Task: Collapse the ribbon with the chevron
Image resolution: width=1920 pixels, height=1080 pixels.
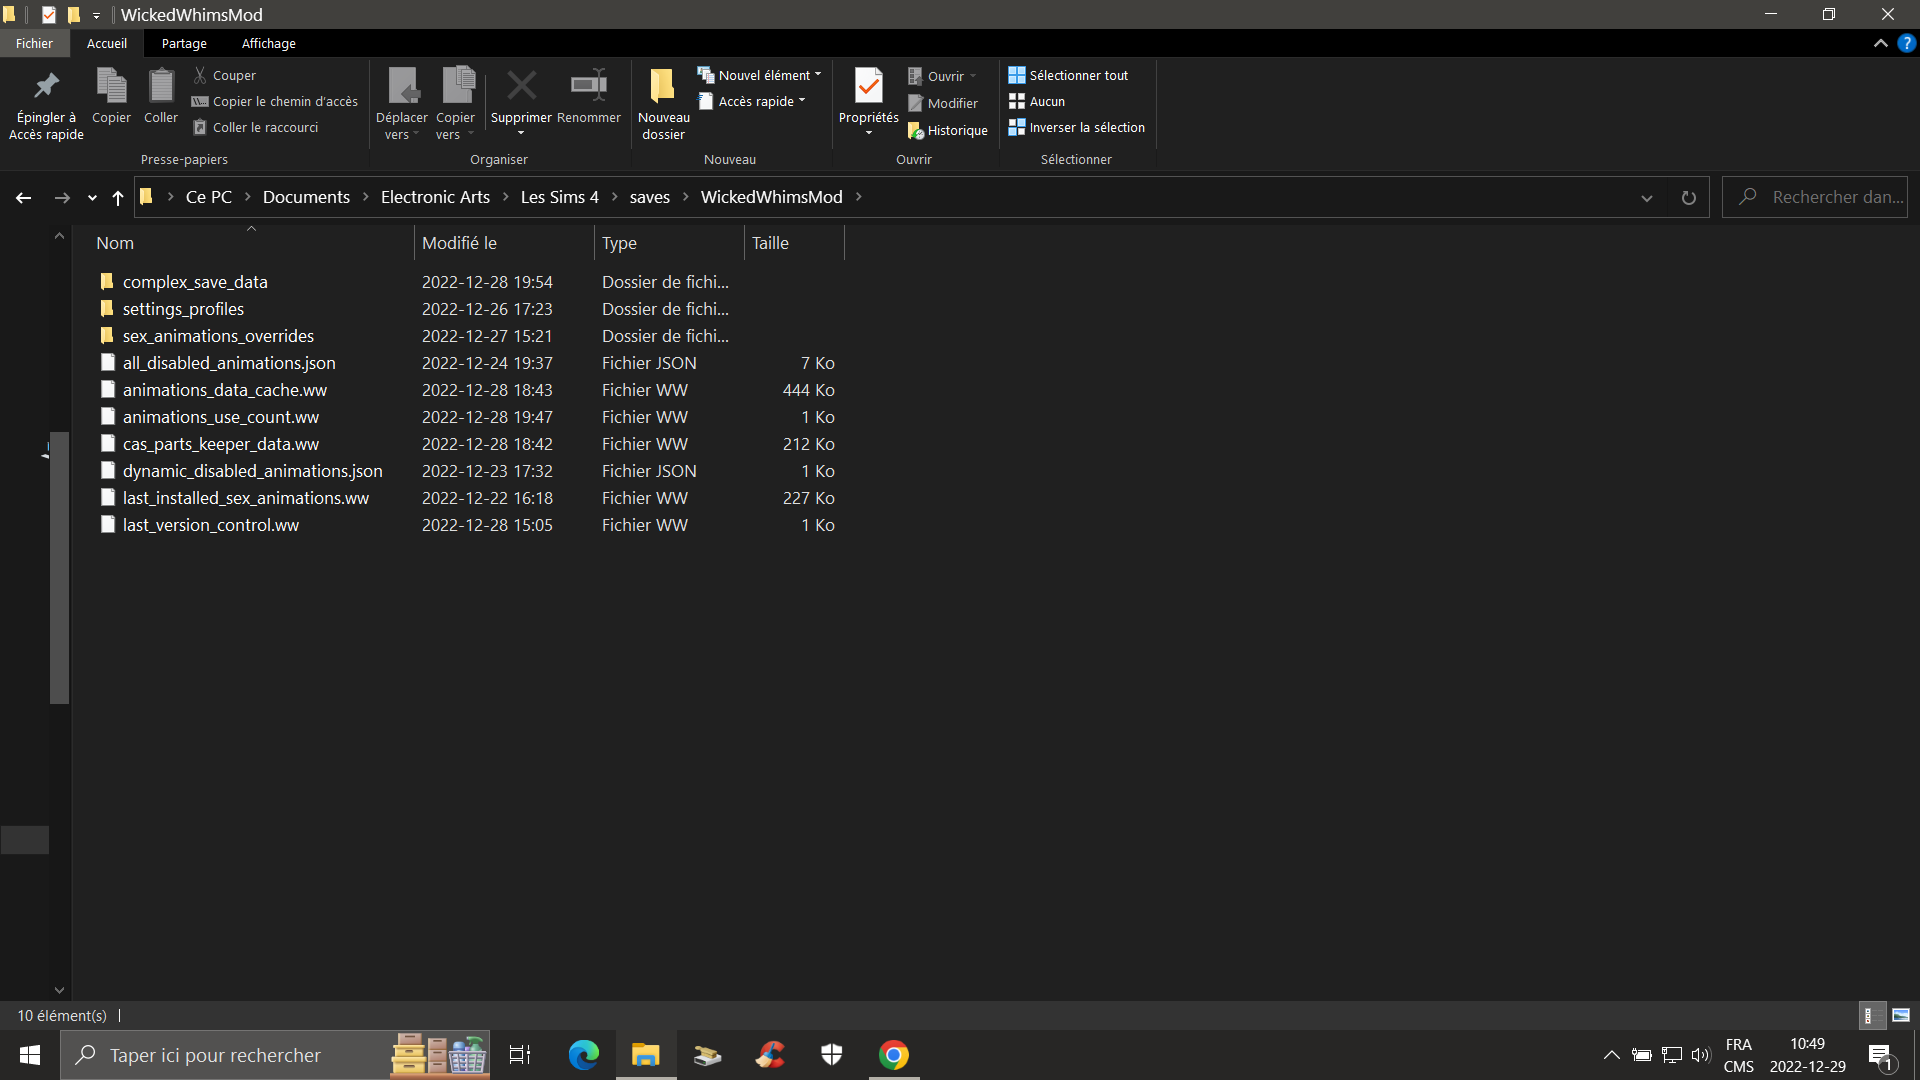Action: (1881, 43)
